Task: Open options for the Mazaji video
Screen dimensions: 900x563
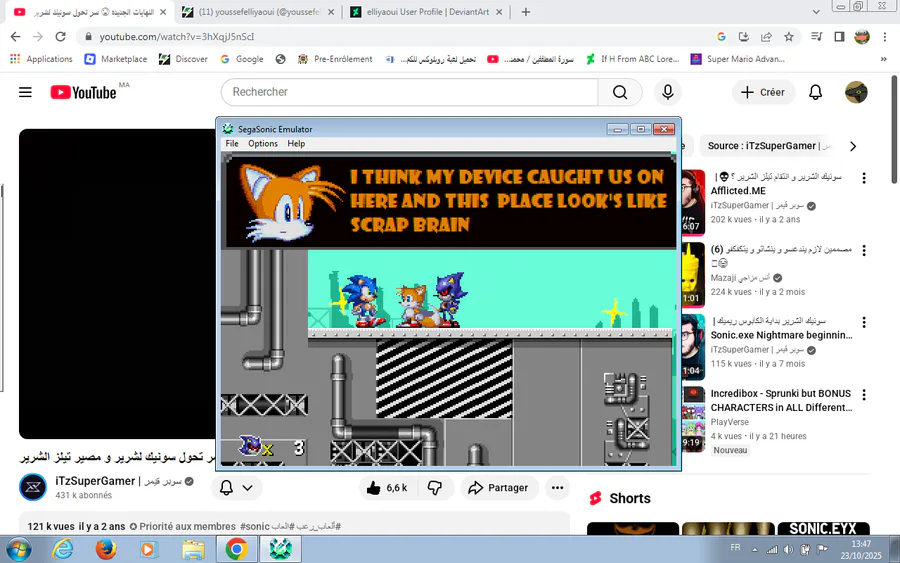Action: [x=864, y=250]
